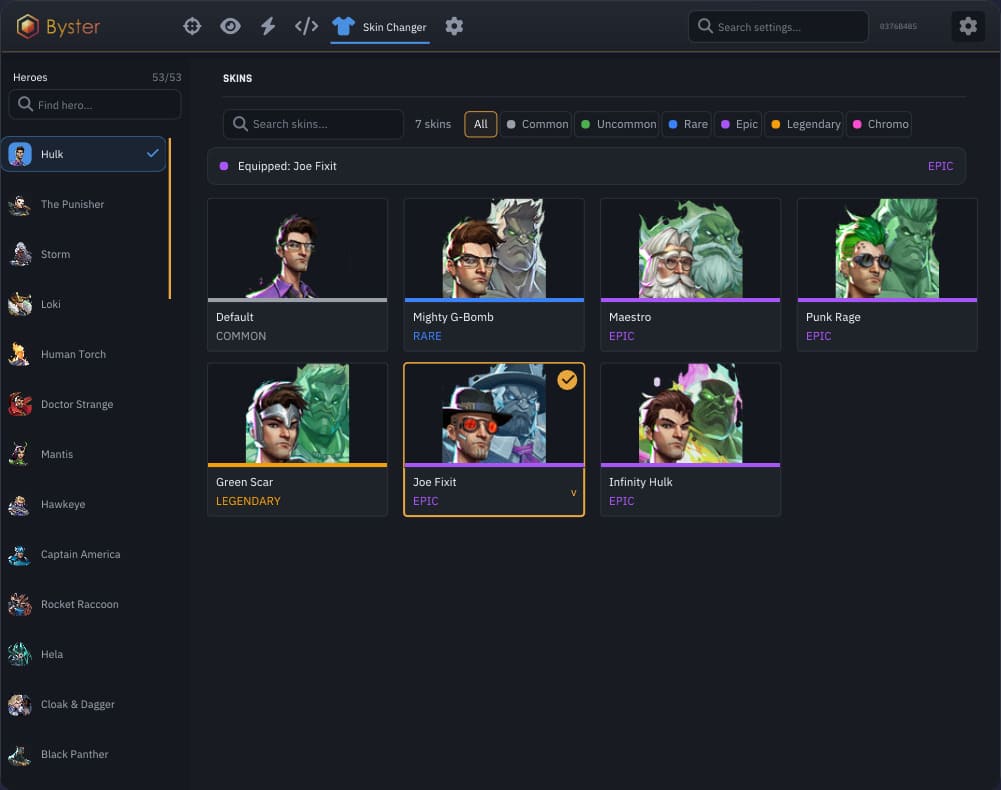Equip the Infinity Hulk skin
1001x790 pixels.
pyautogui.click(x=690, y=439)
